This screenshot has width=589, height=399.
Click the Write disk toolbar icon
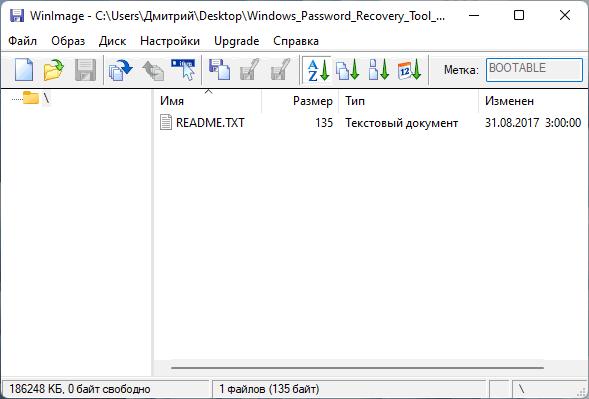(250, 70)
